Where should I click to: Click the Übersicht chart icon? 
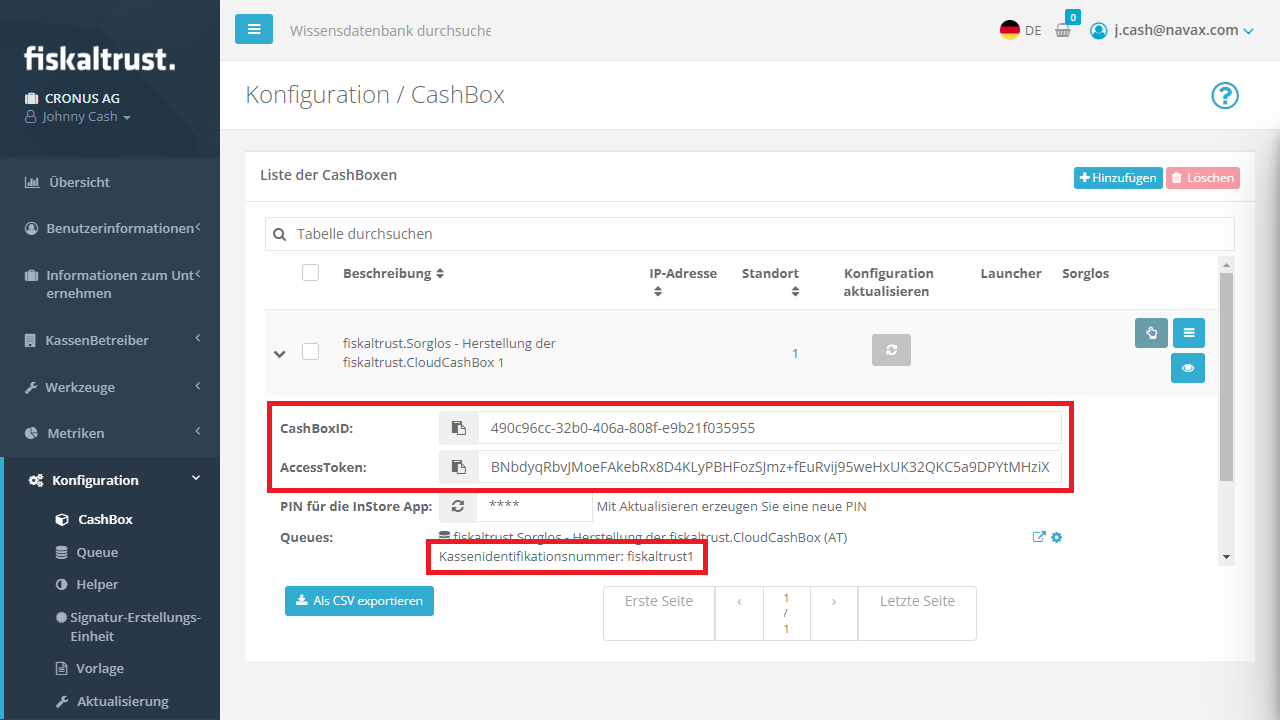click(31, 182)
